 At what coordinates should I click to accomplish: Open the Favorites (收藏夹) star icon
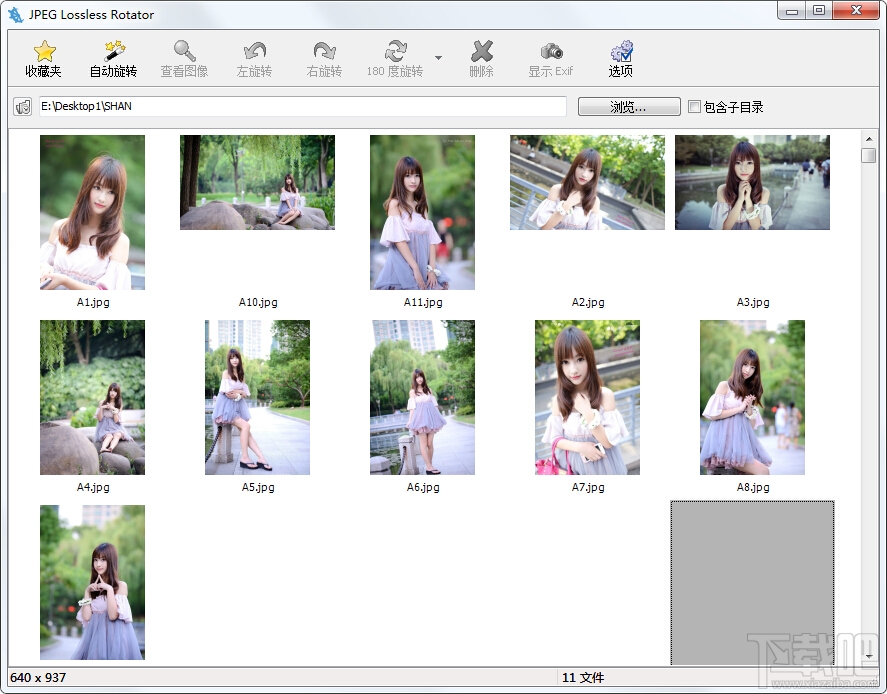(x=44, y=51)
